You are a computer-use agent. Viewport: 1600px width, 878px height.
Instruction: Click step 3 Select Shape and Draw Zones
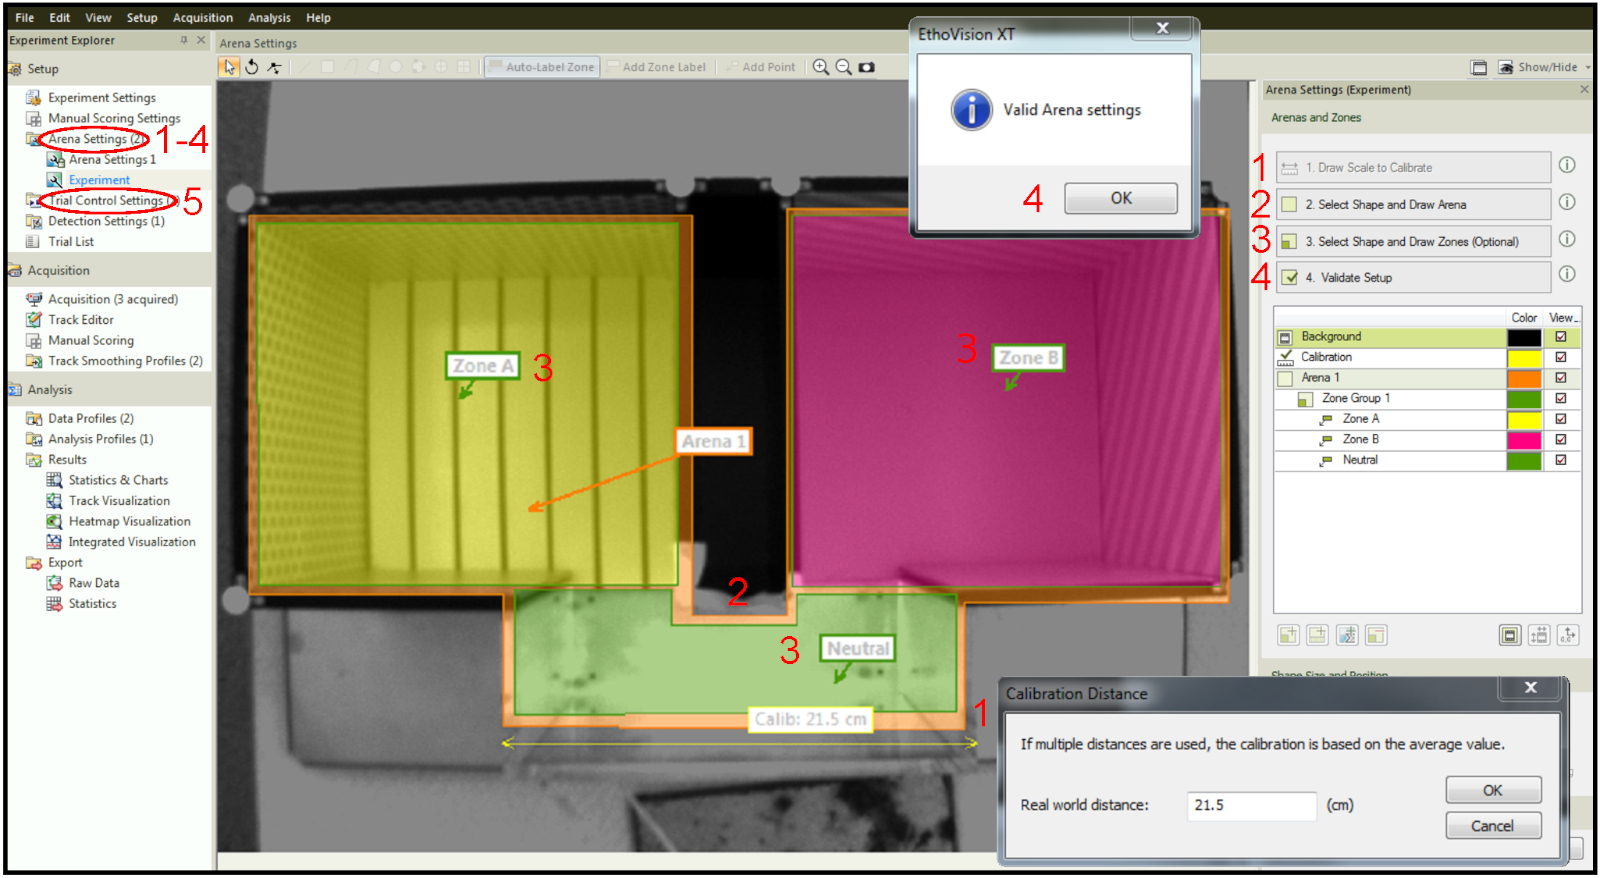pyautogui.click(x=1413, y=242)
